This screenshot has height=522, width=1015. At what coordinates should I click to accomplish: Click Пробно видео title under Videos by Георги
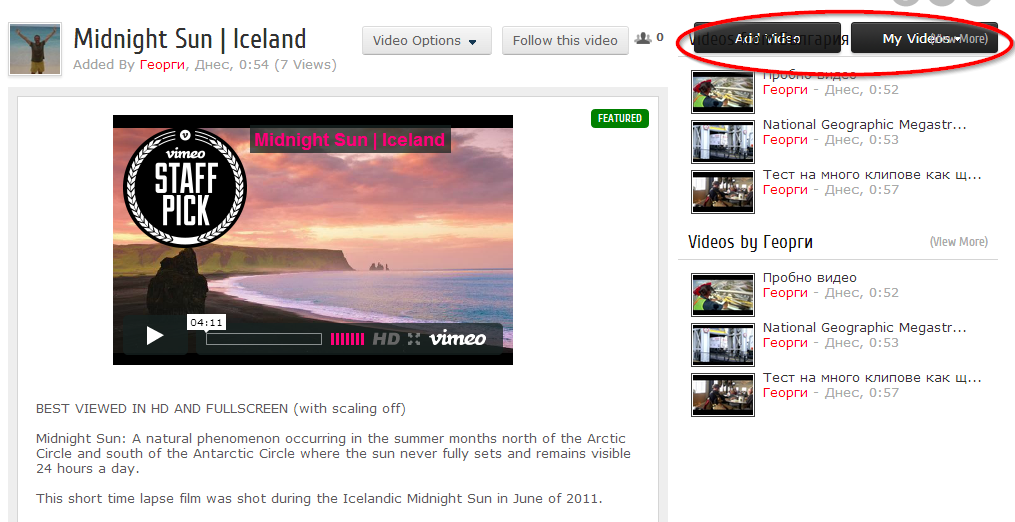(810, 277)
